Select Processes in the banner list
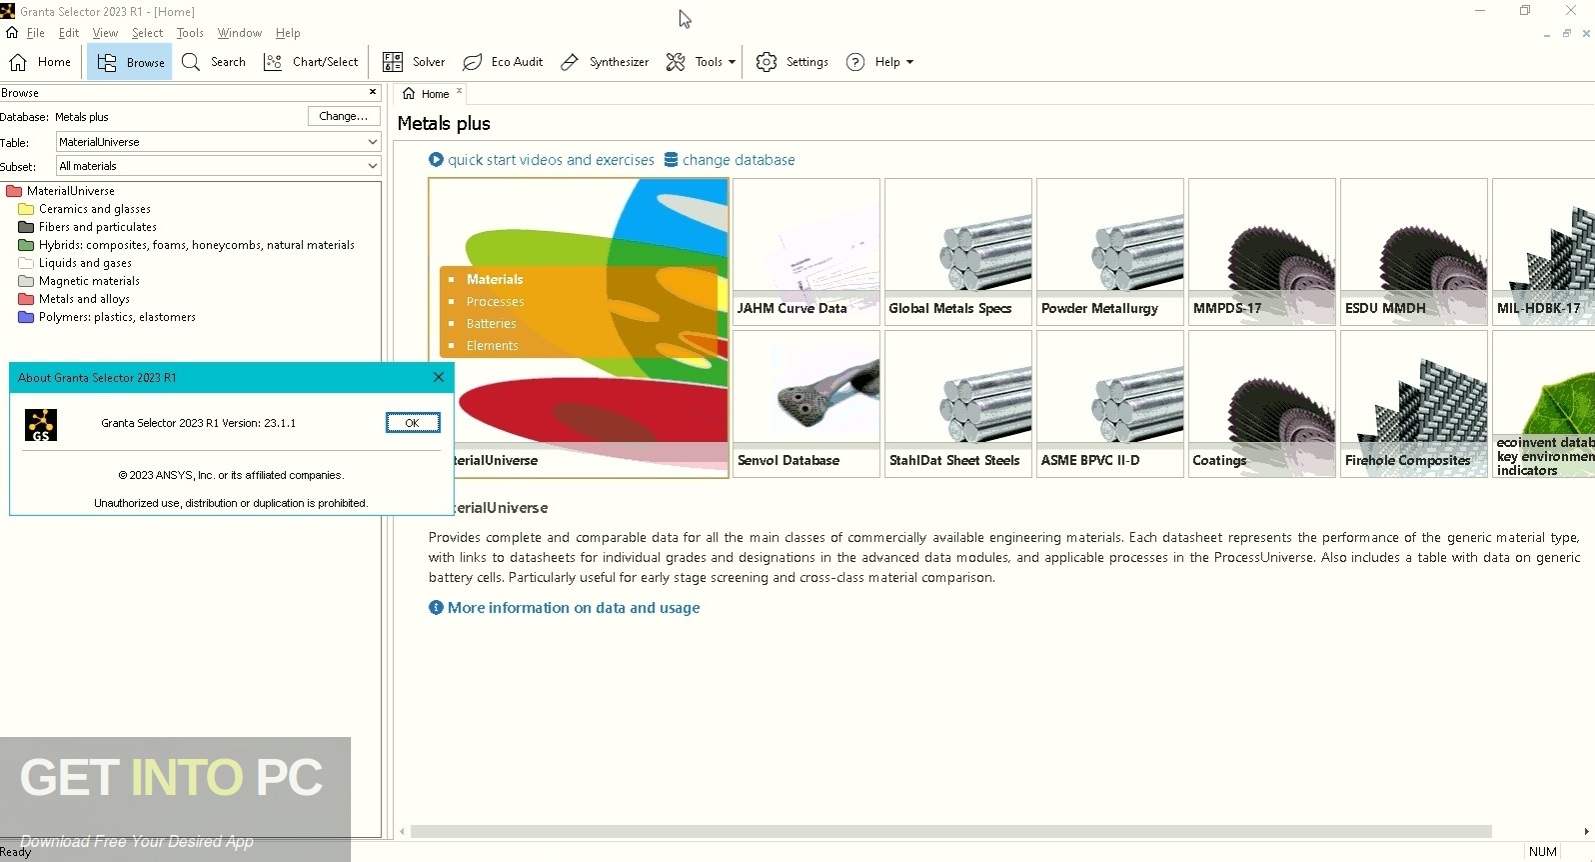 pyautogui.click(x=495, y=301)
